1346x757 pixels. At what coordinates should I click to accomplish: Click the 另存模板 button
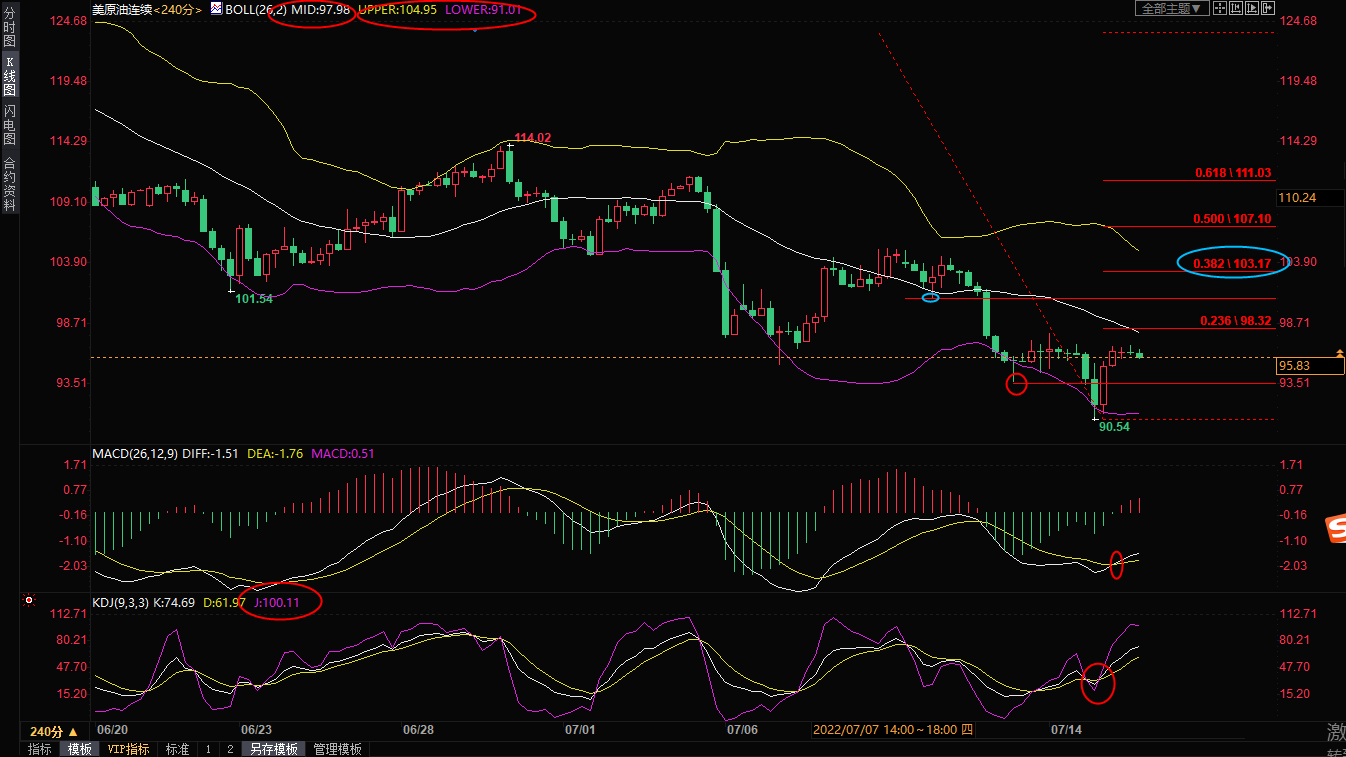(x=274, y=749)
